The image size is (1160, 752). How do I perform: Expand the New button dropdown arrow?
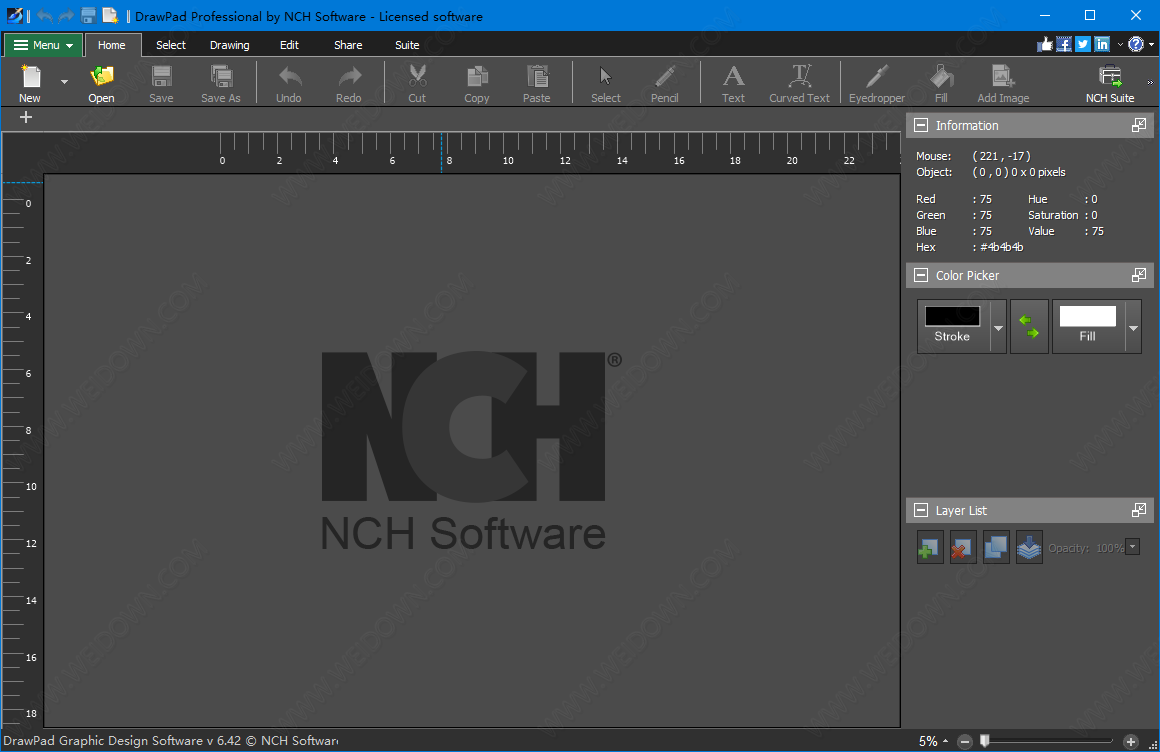tap(64, 82)
